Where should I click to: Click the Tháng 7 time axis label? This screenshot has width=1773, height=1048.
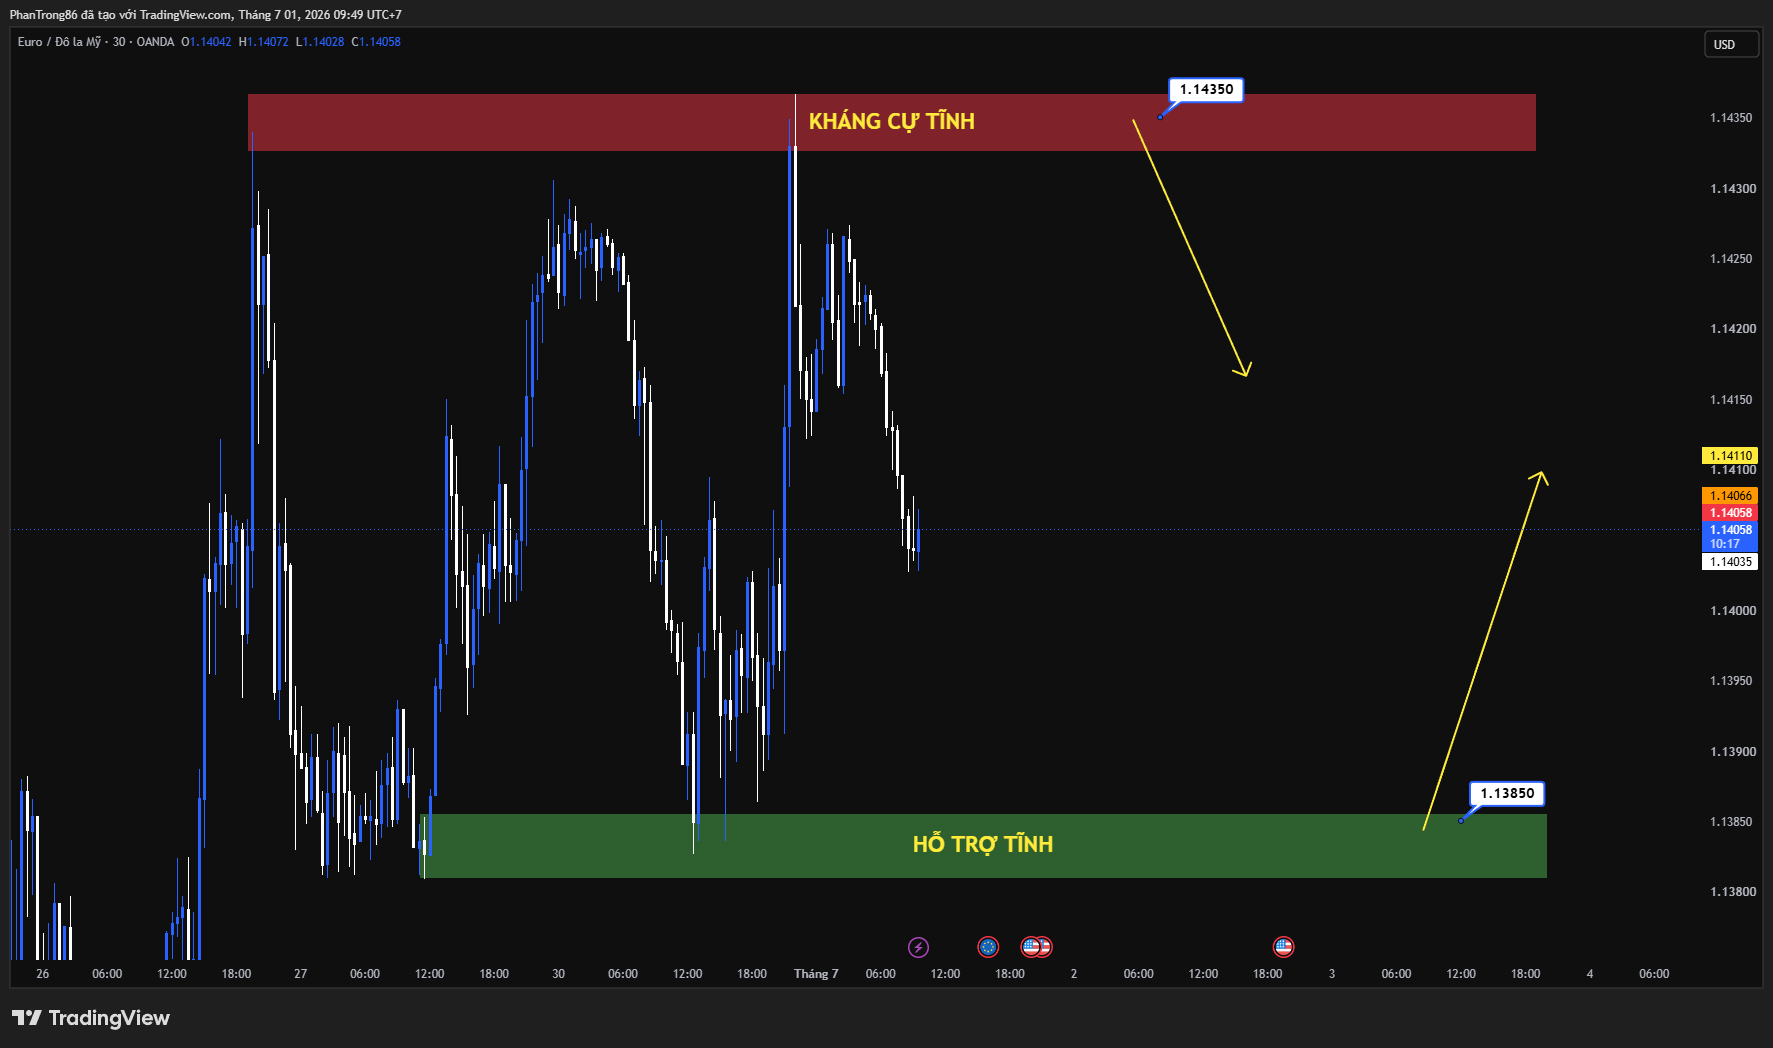tap(816, 973)
